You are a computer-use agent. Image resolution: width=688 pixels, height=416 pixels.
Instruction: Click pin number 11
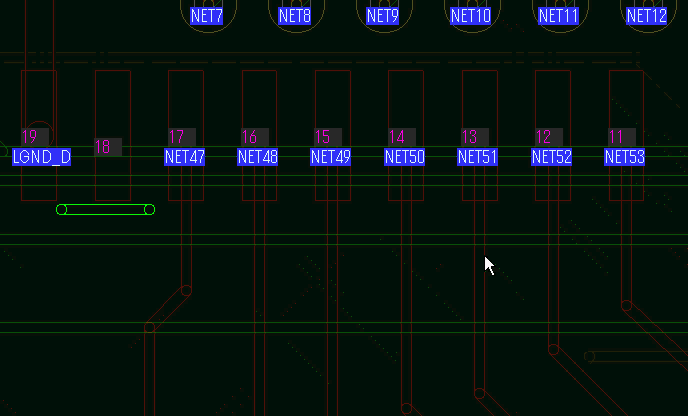point(622,137)
